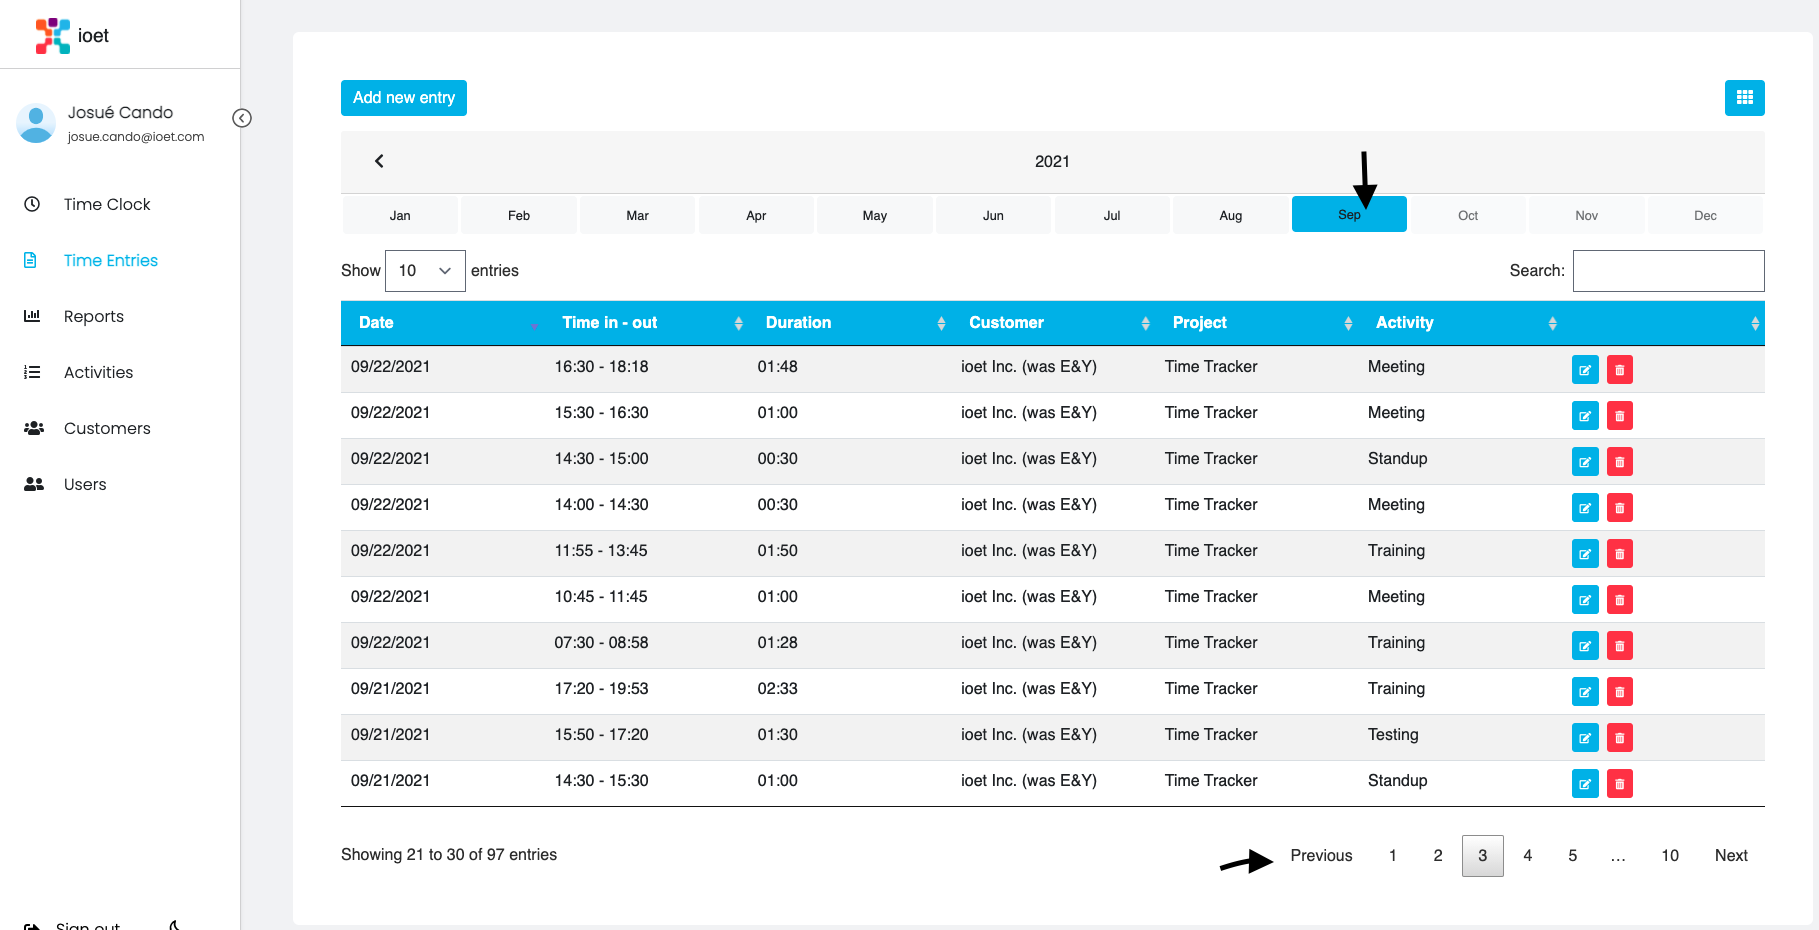1819x930 pixels.
Task: Go to previous year arrow
Action: [379, 161]
